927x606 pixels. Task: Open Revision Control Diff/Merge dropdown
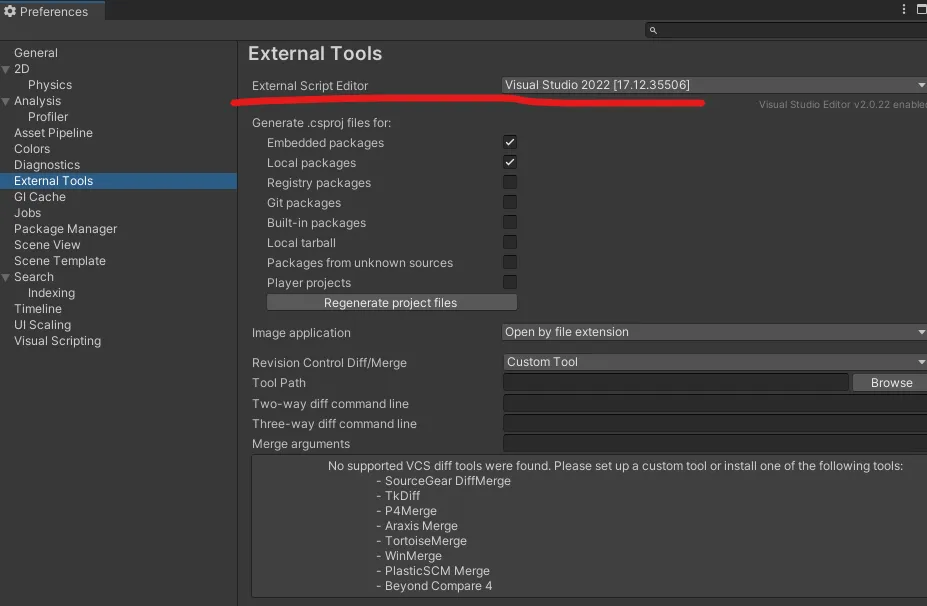714,362
